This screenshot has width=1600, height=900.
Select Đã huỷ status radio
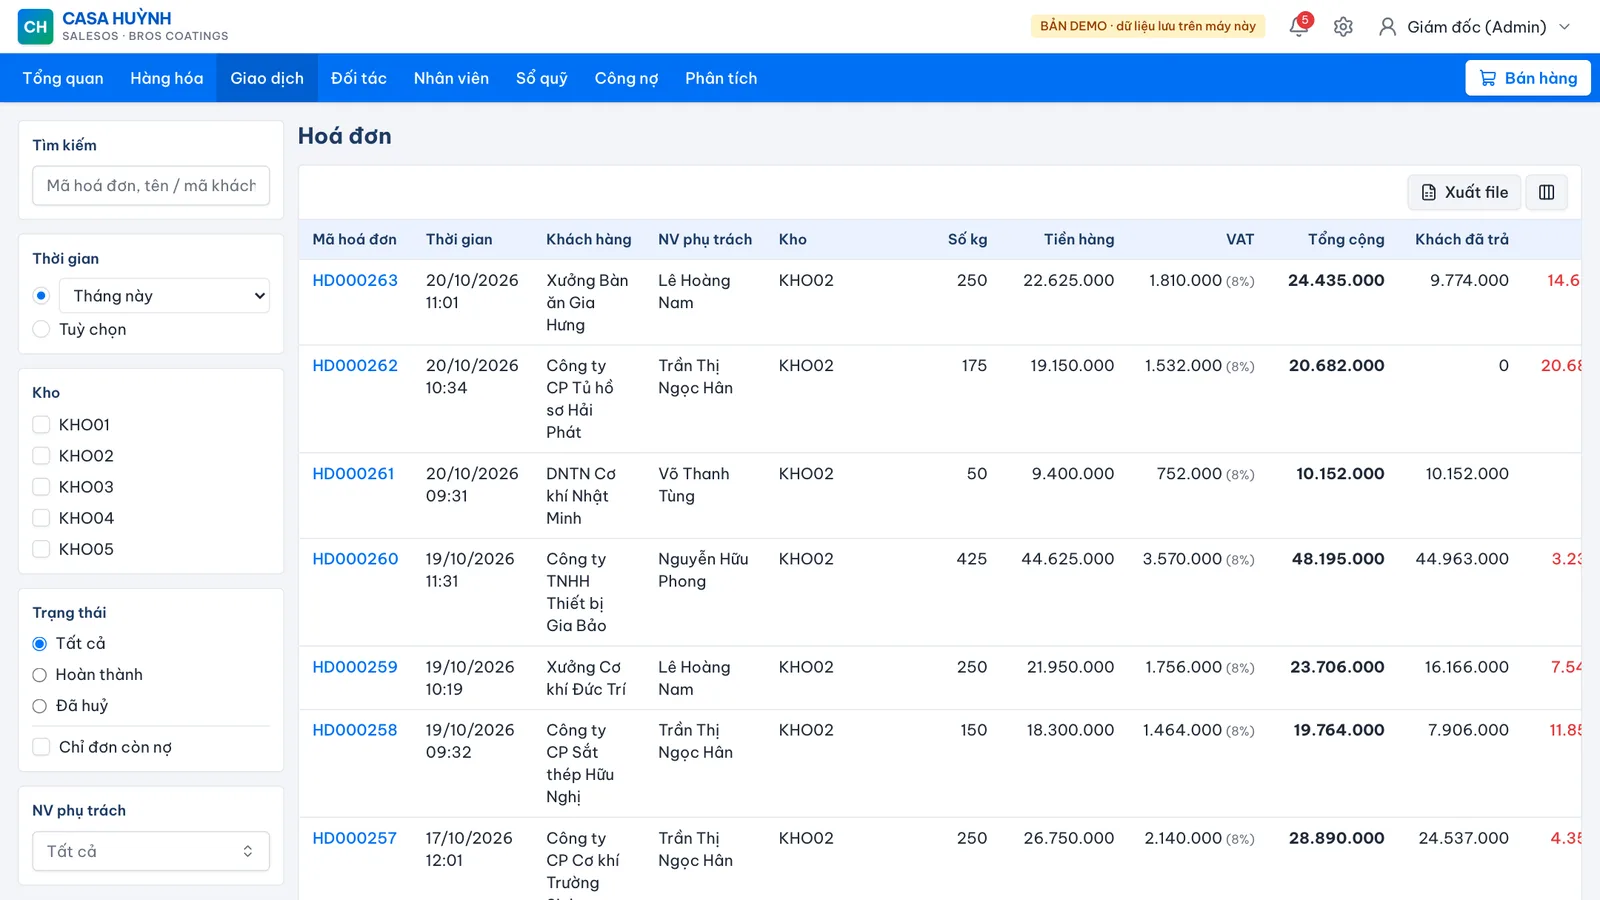click(x=40, y=706)
